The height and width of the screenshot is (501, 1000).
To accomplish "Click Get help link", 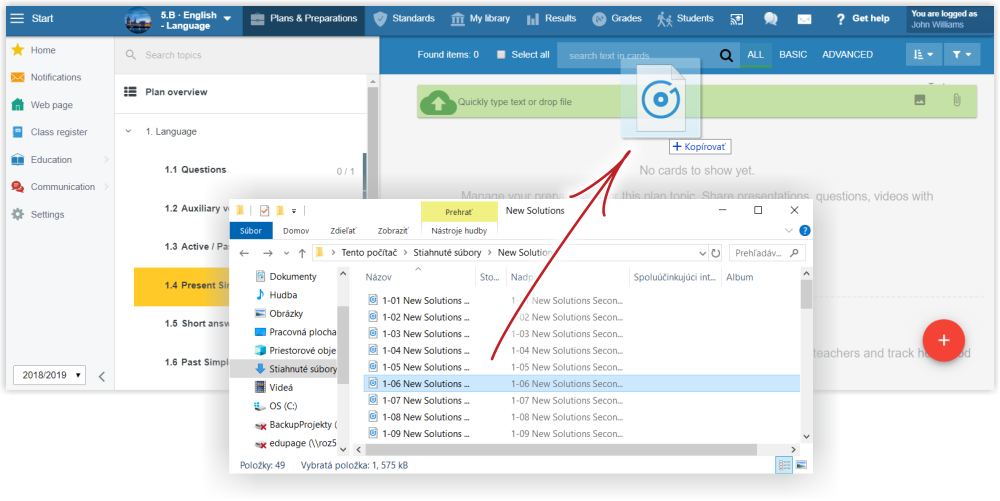I will 862,18.
